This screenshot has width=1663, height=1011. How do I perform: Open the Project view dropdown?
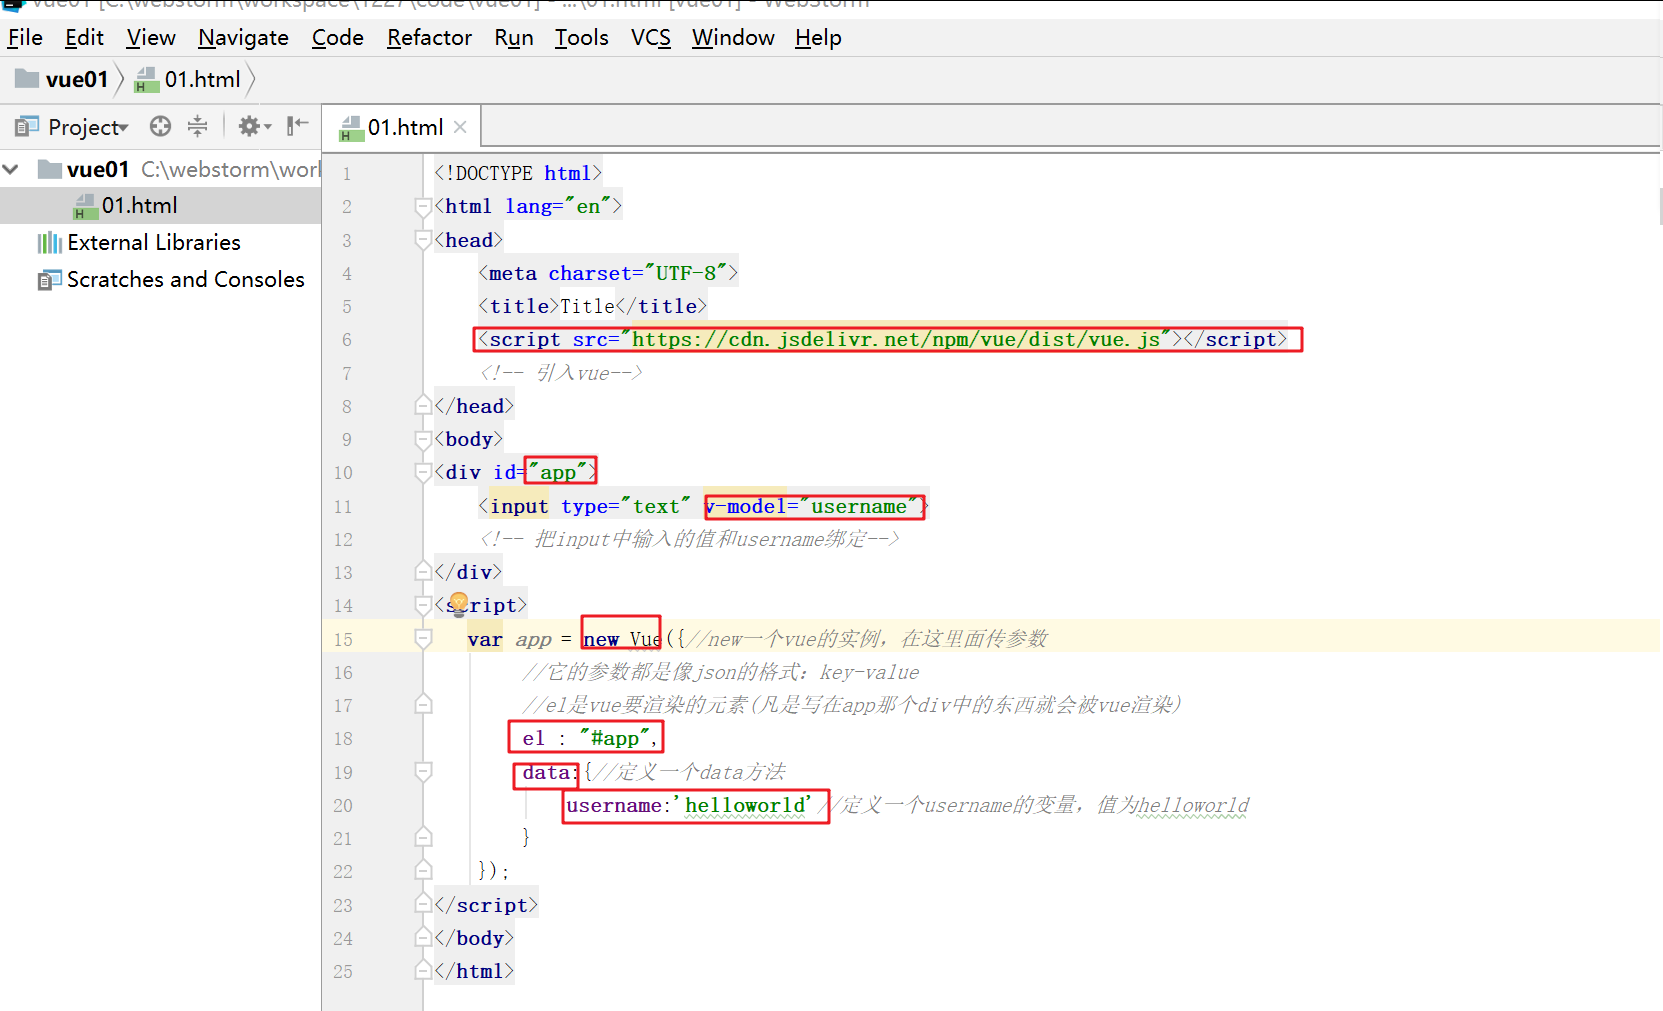tap(88, 127)
